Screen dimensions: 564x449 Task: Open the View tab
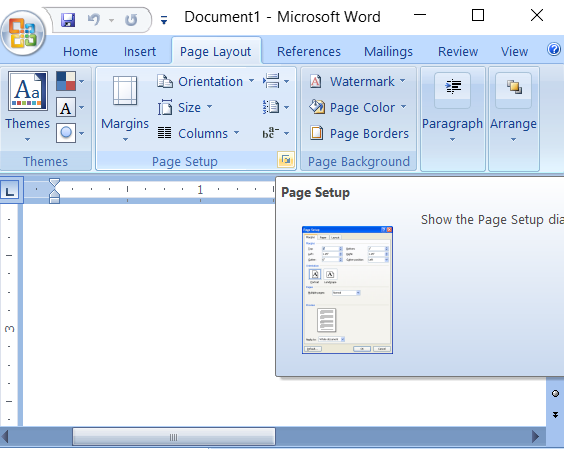[x=514, y=51]
